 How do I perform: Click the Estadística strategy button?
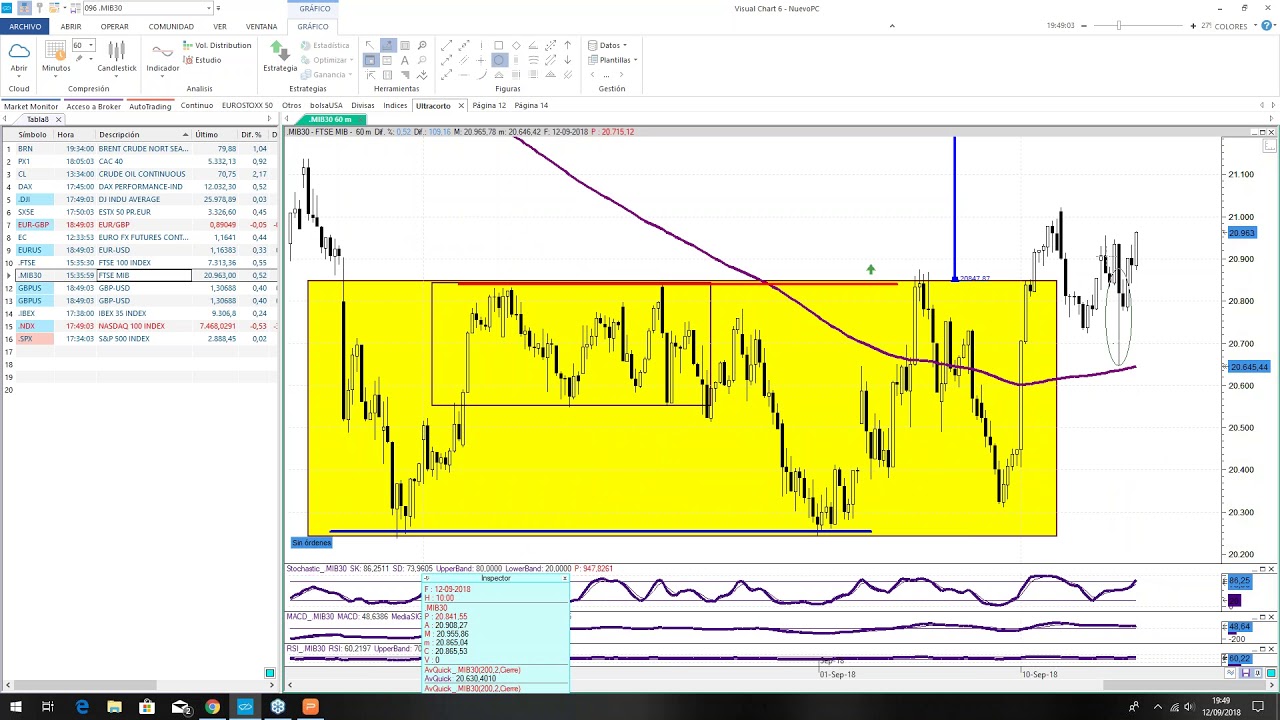pos(326,45)
